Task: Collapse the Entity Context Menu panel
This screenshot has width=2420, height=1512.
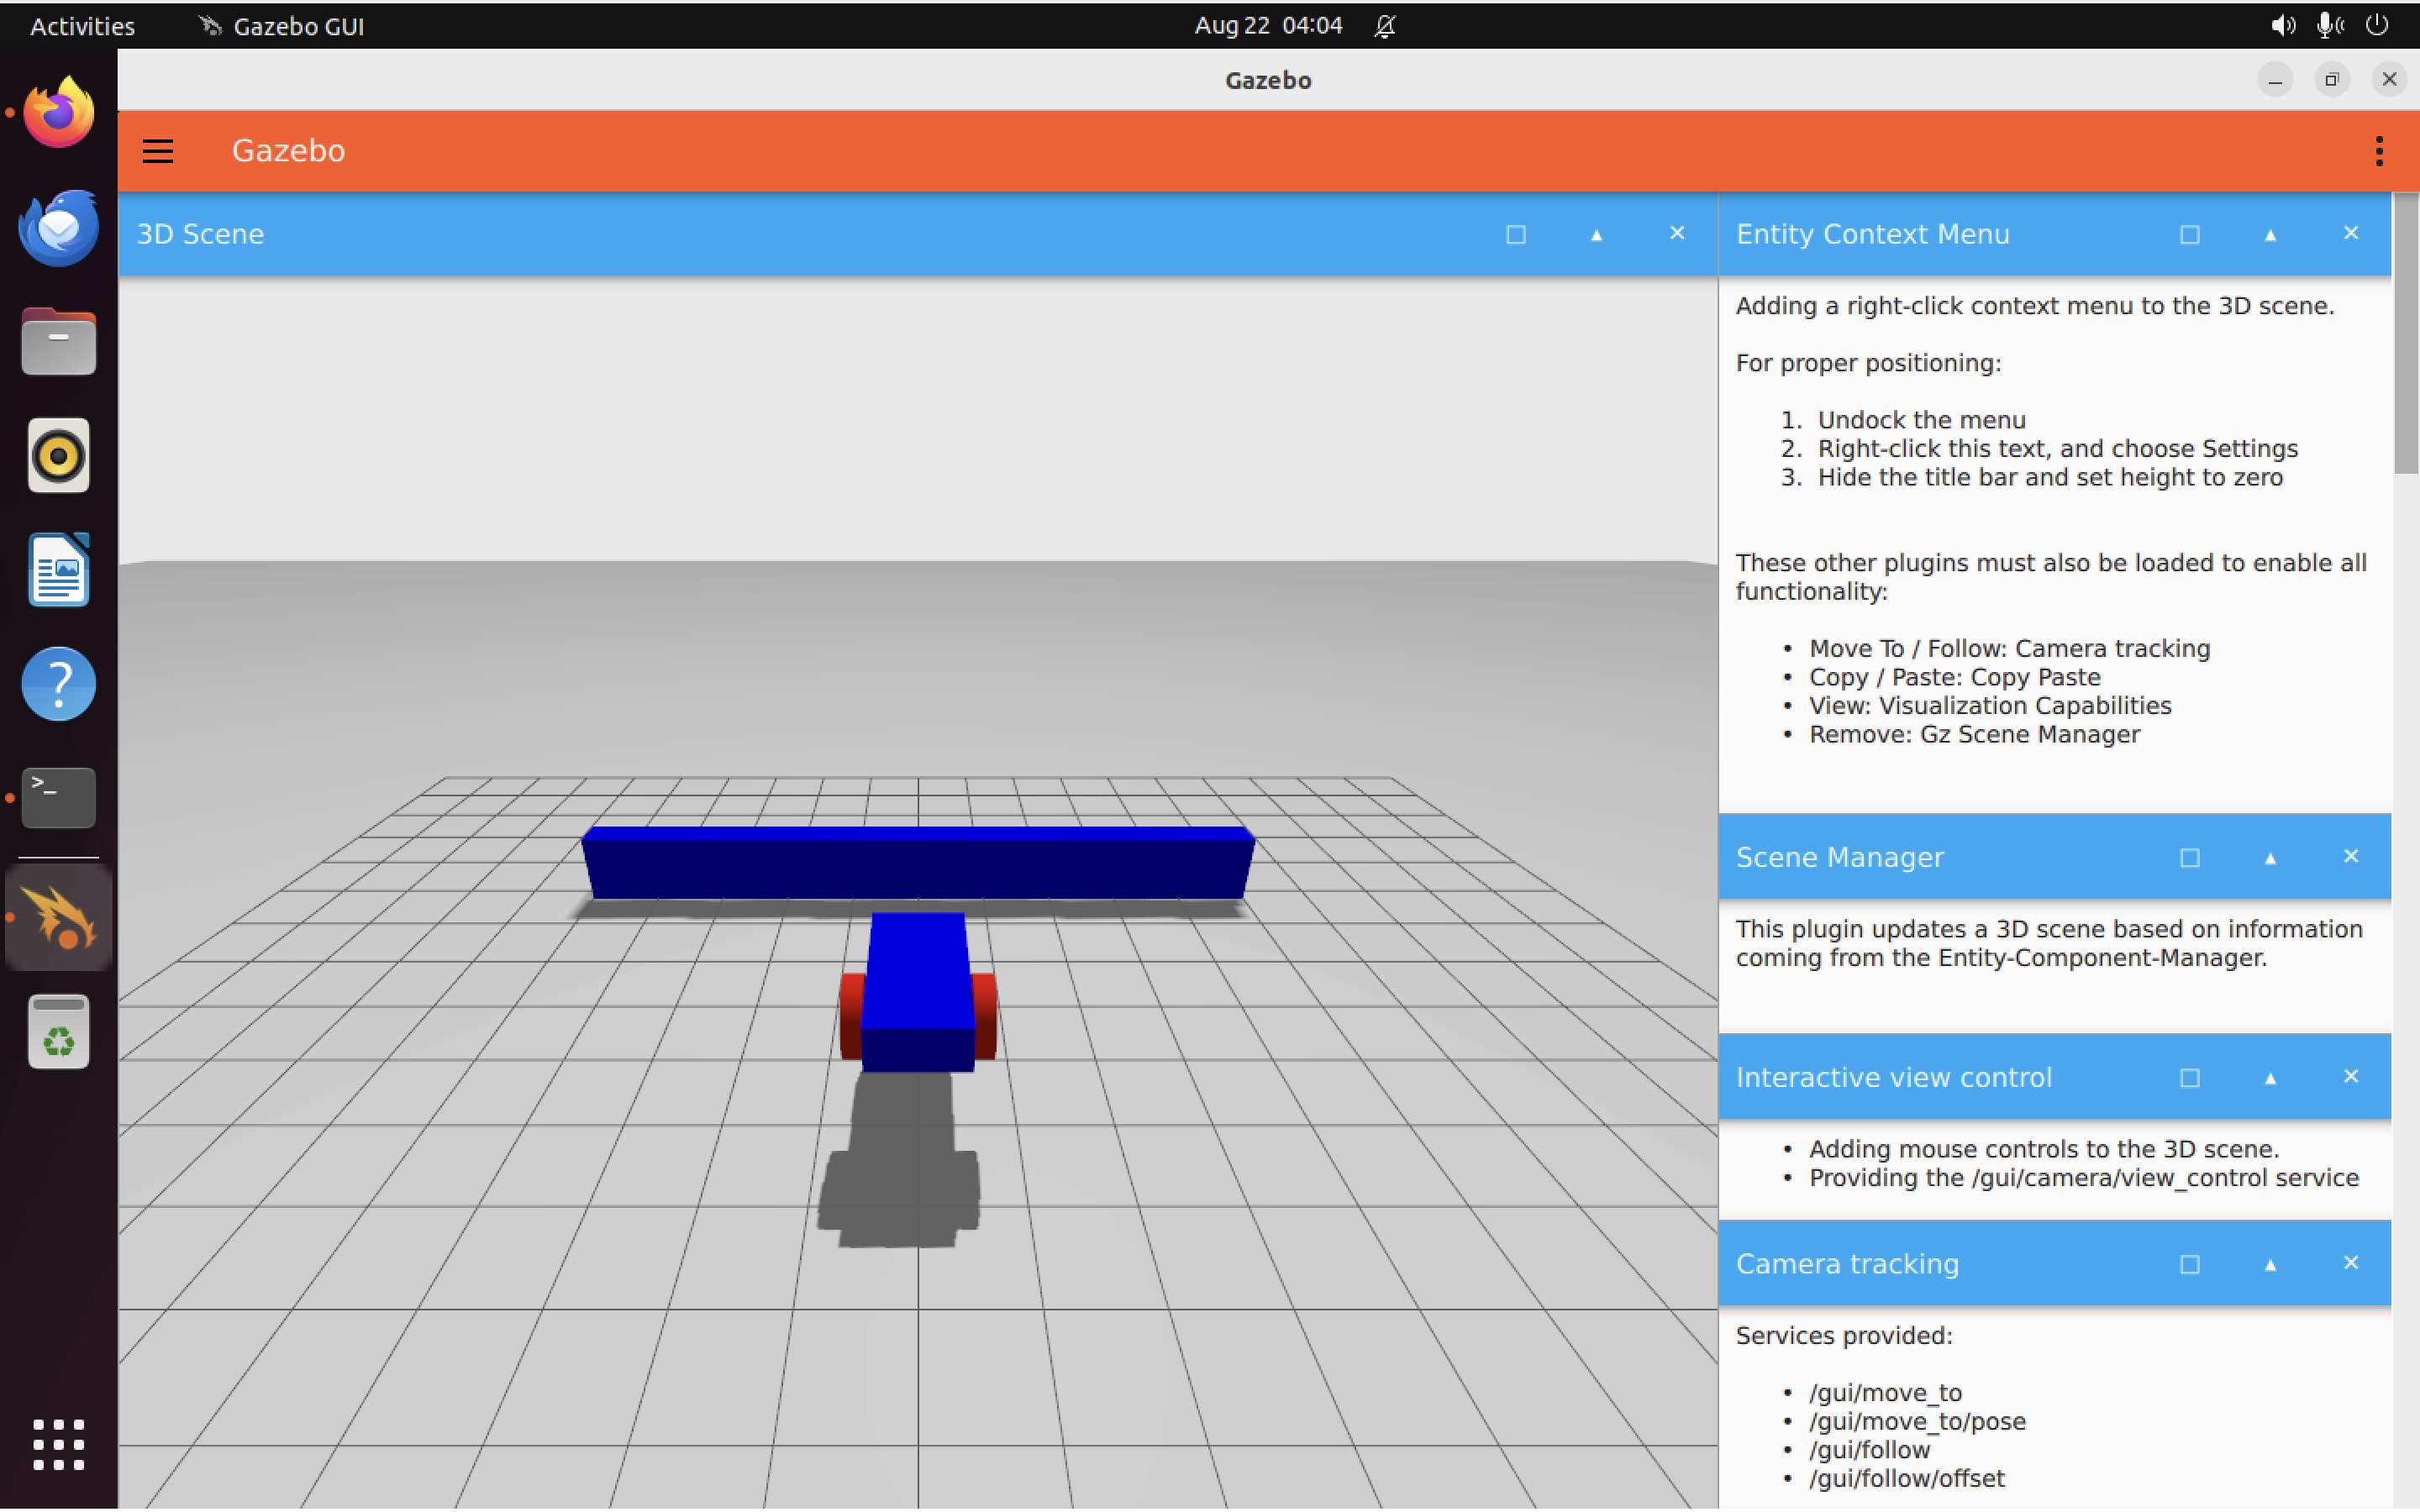Action: pos(2270,234)
